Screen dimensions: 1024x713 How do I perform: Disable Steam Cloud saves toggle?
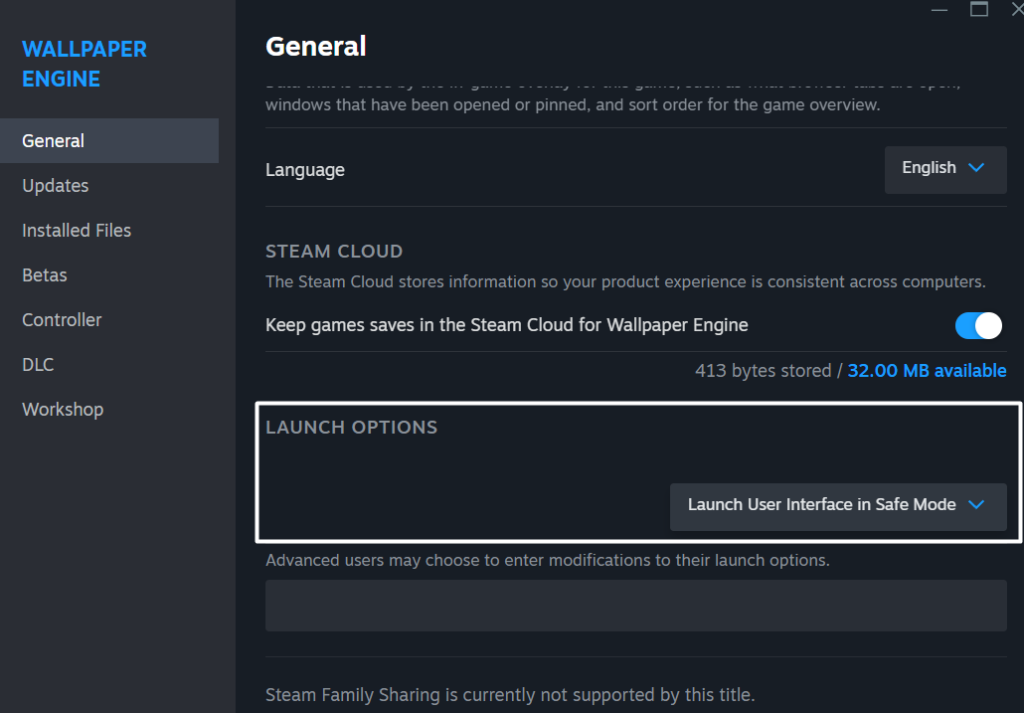pyautogui.click(x=978, y=325)
